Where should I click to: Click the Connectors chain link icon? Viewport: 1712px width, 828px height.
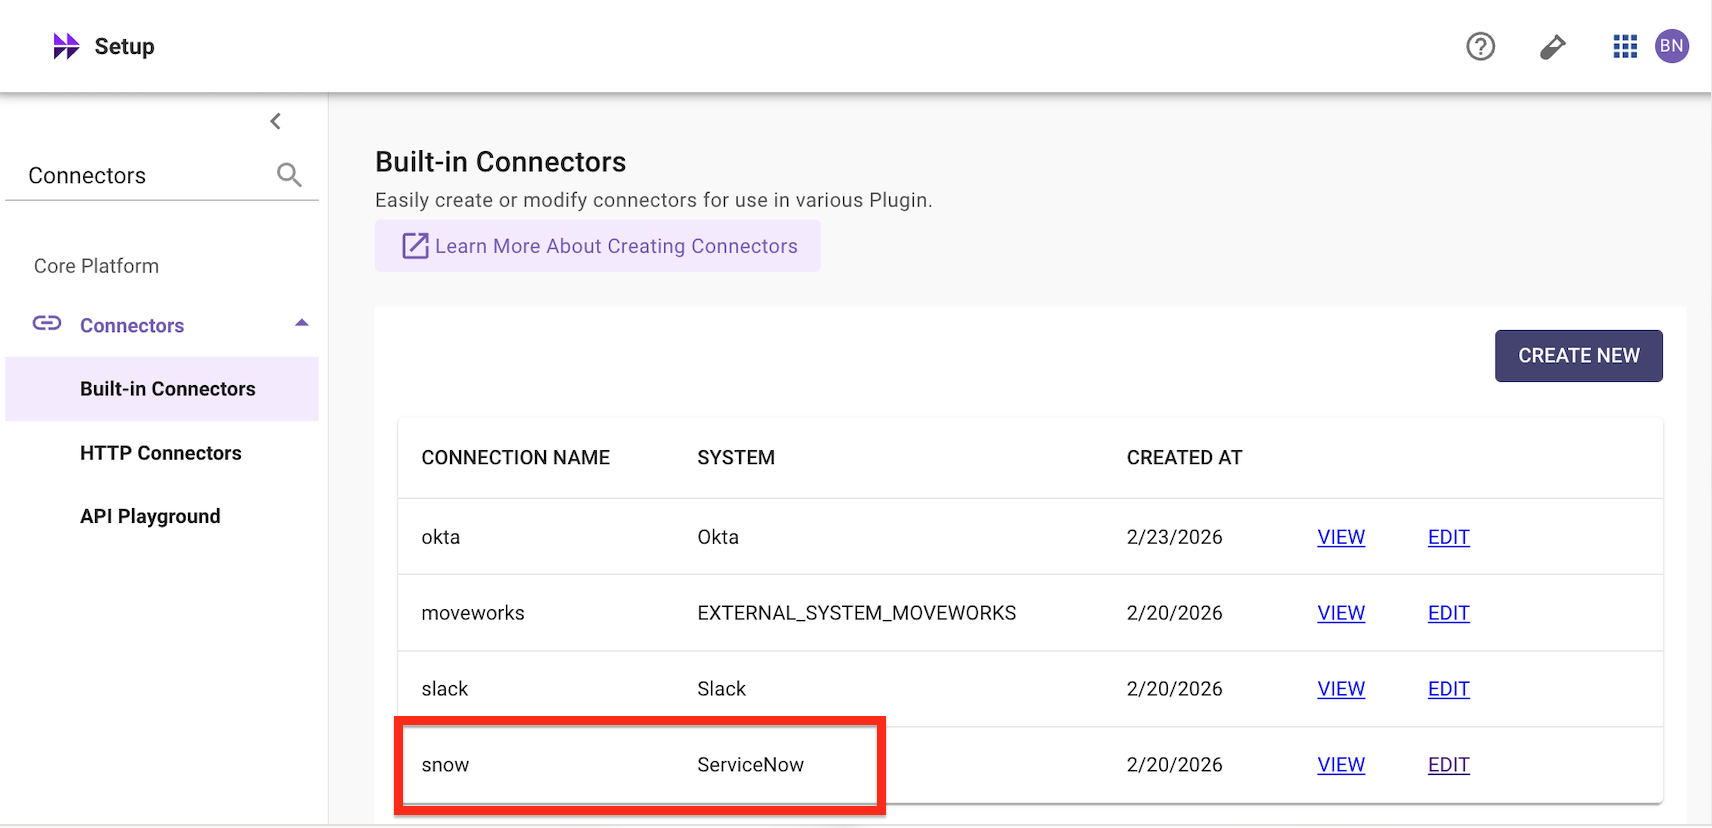point(47,323)
